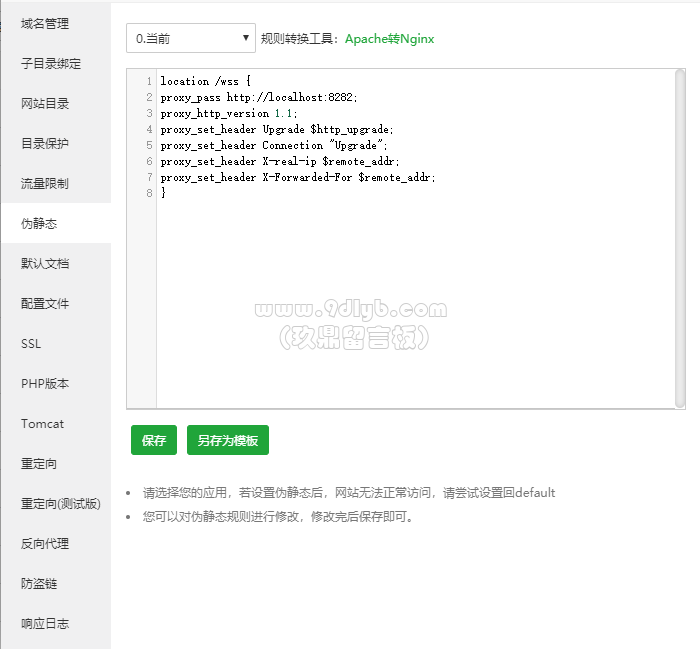Go to the PHP版本 tab
The height and width of the screenshot is (649, 700).
click(56, 383)
